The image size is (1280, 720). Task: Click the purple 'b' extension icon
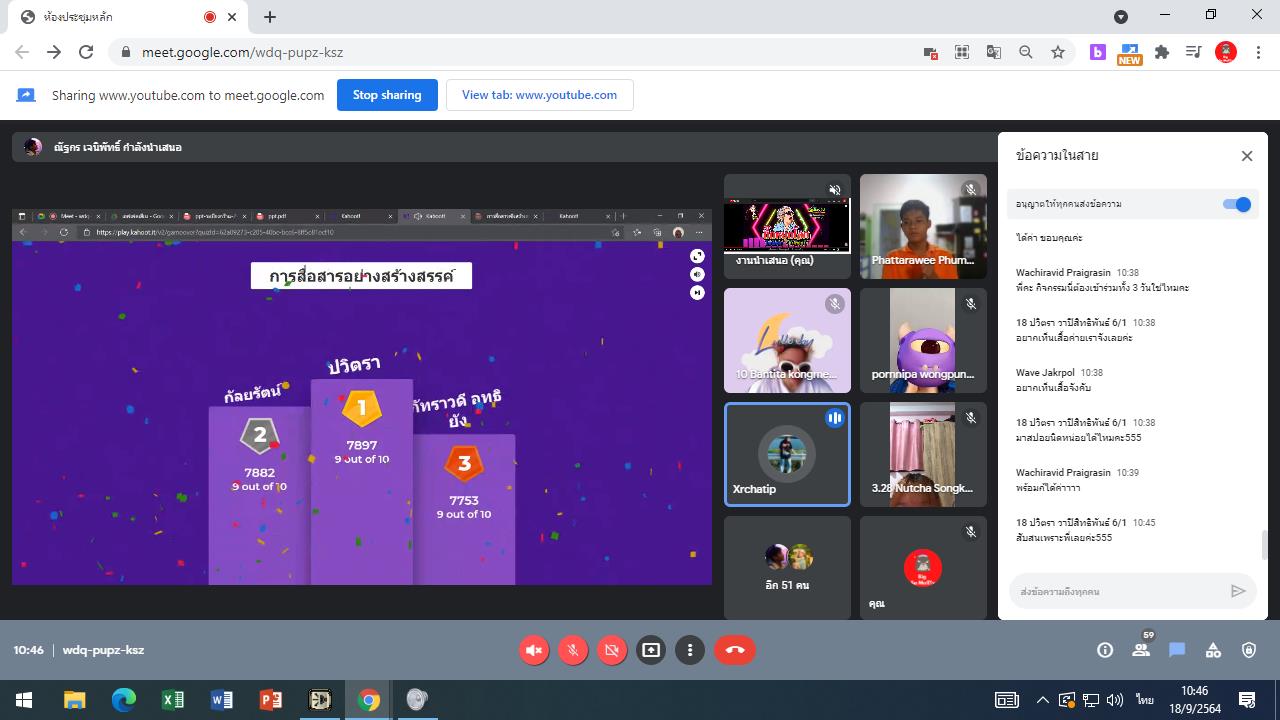click(x=1098, y=52)
